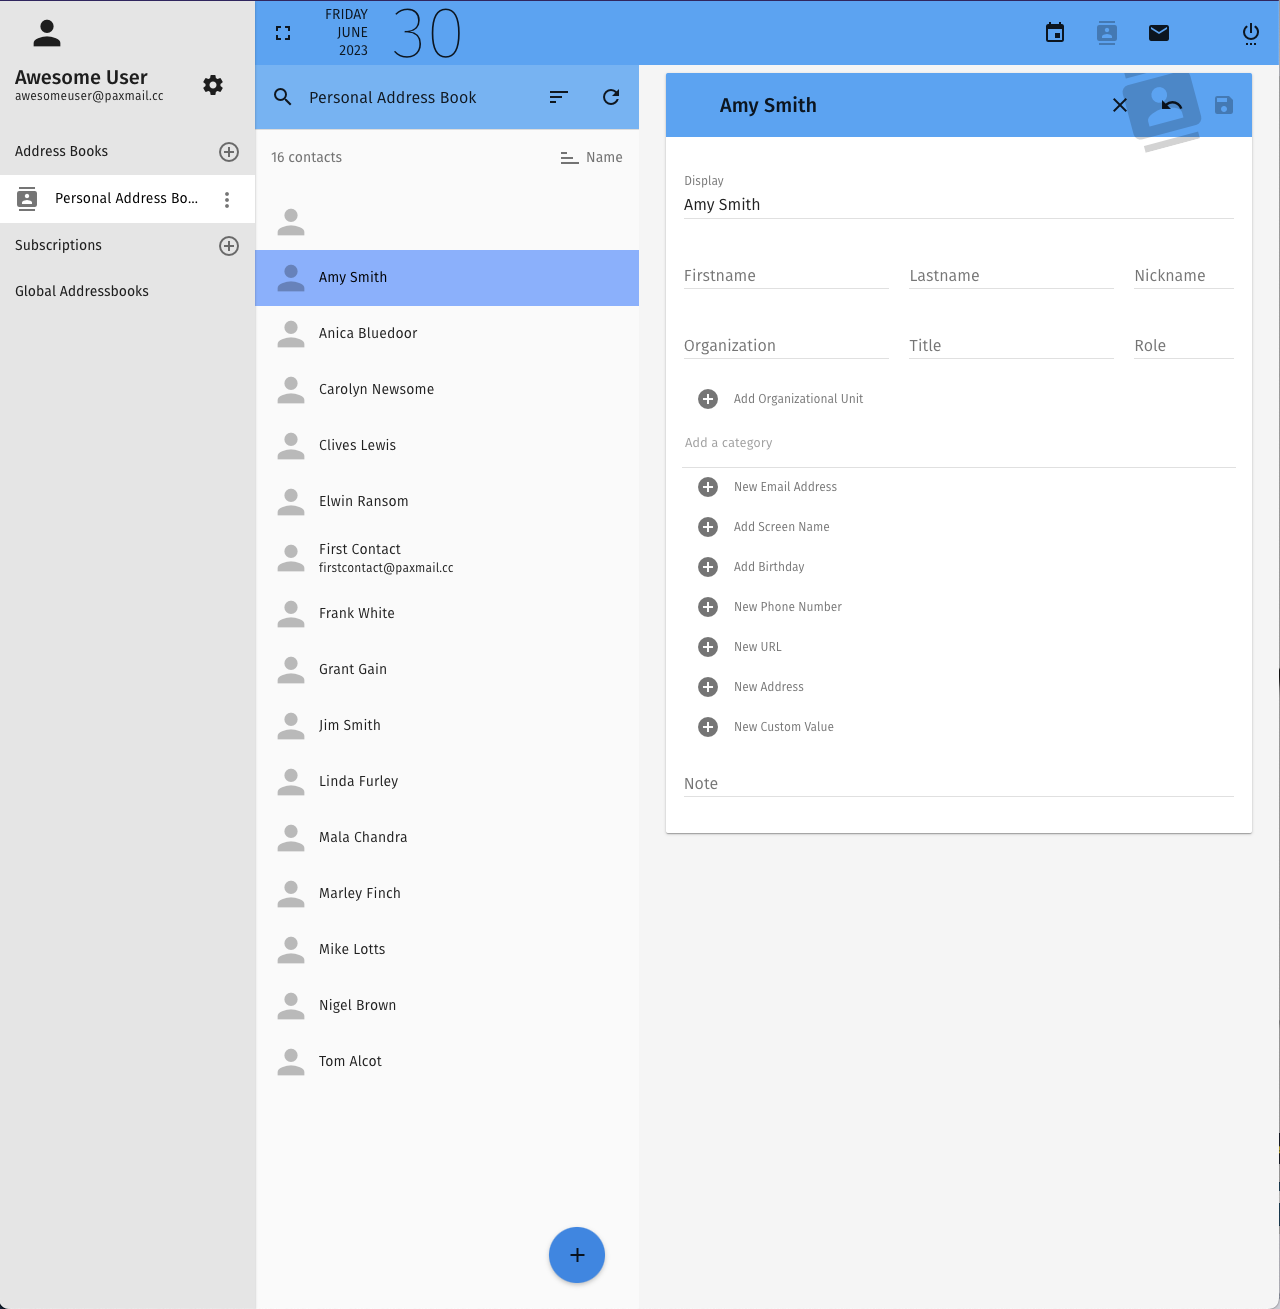Click the Firstname input field
Screen dimensions: 1280x1309
785,276
